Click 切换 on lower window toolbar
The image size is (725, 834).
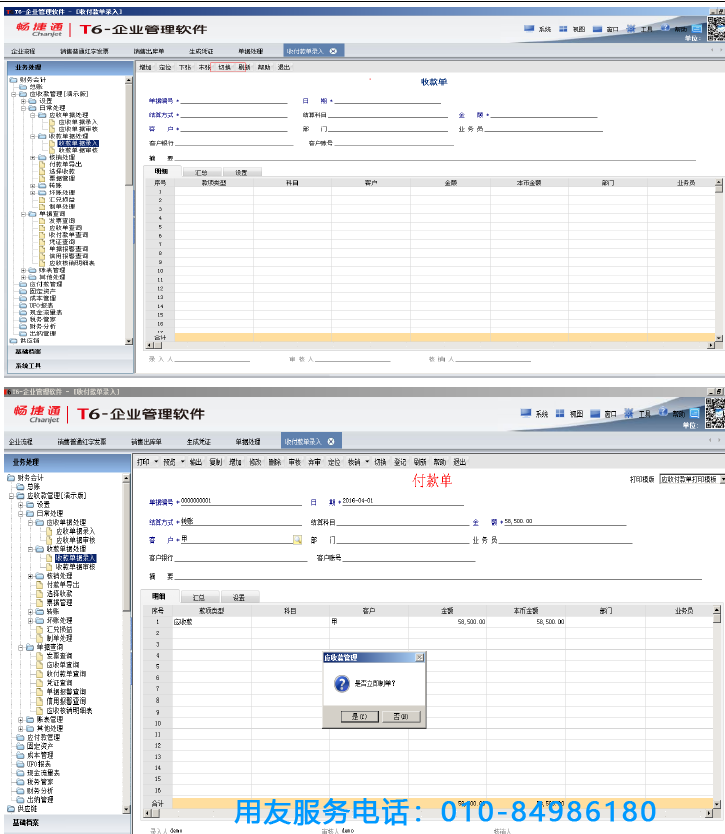pos(380,462)
